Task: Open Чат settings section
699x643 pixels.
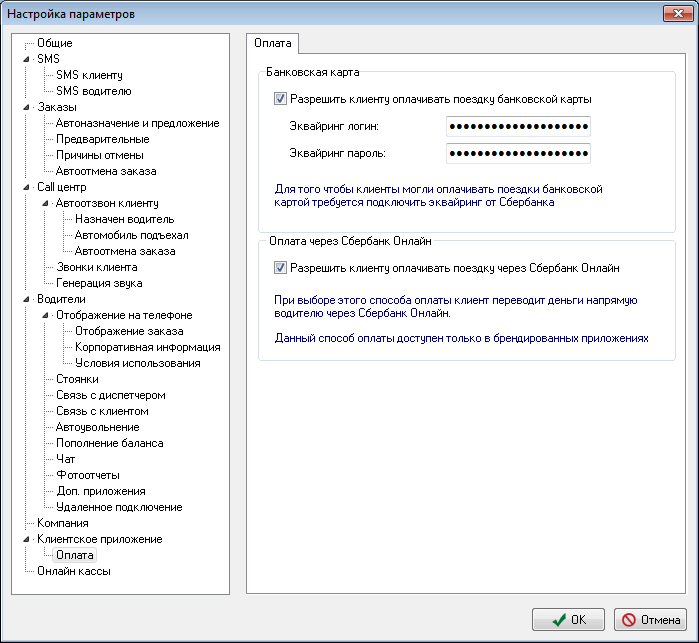Action: point(66,459)
